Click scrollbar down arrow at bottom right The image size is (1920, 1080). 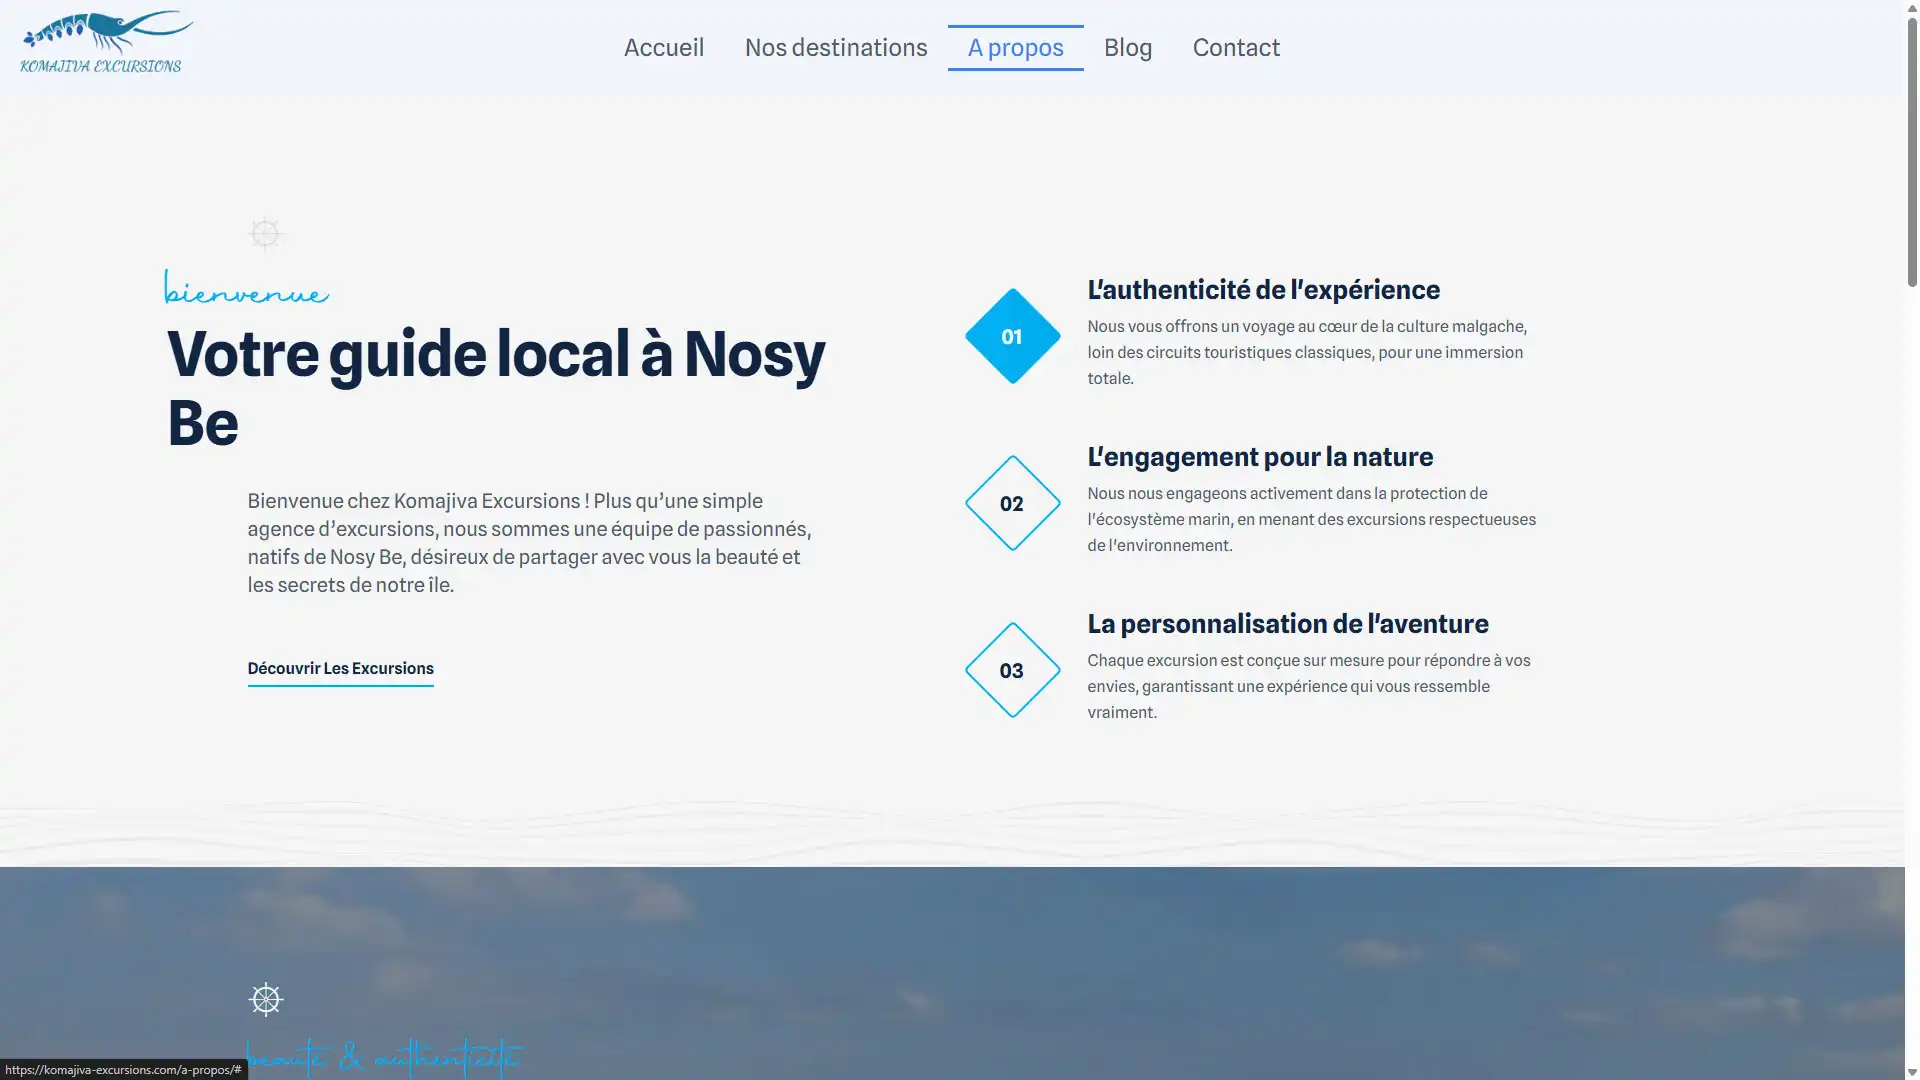(1912, 1072)
